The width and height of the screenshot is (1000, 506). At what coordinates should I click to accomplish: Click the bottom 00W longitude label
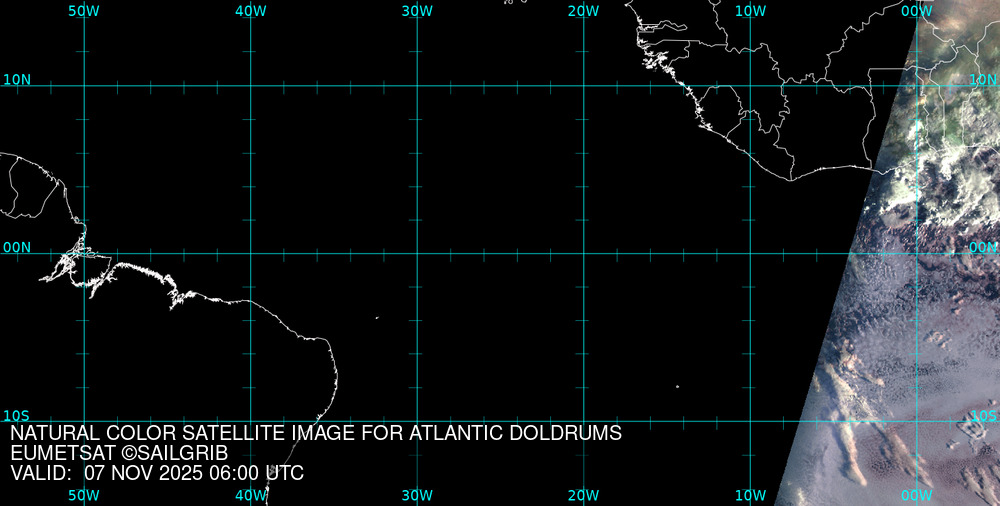pos(916,495)
